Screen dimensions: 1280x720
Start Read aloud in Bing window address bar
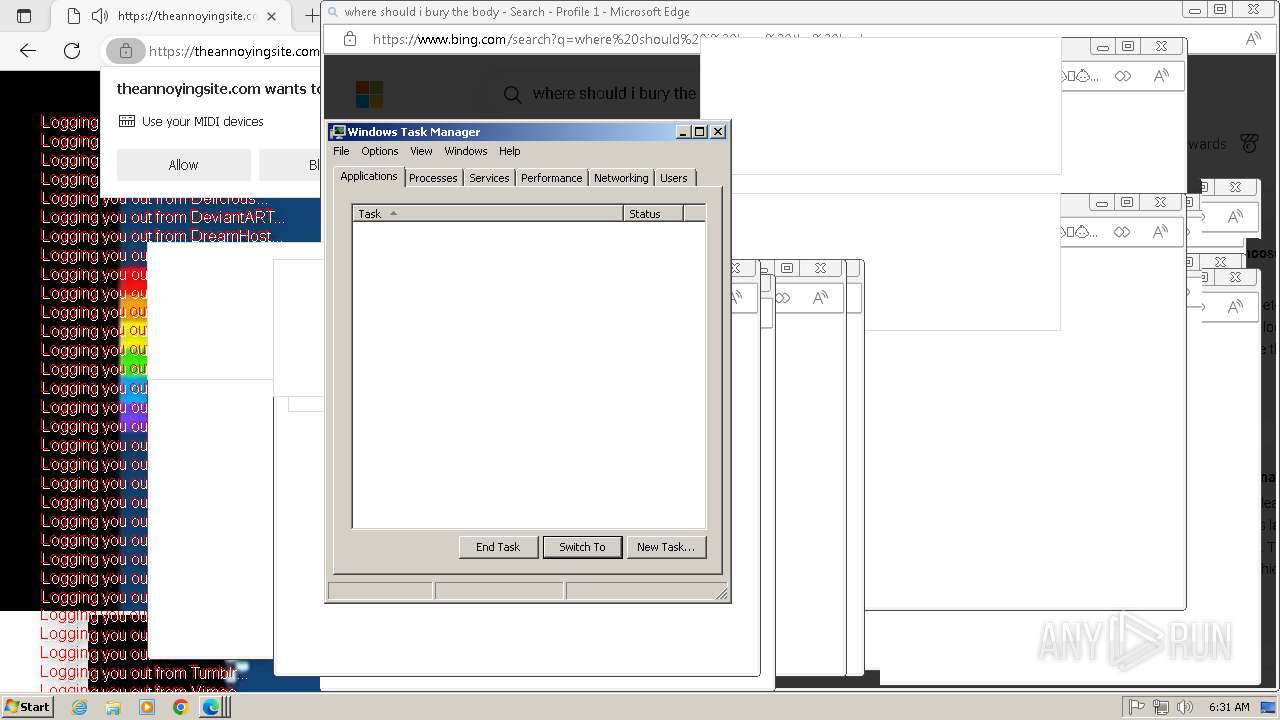[x=1253, y=39]
